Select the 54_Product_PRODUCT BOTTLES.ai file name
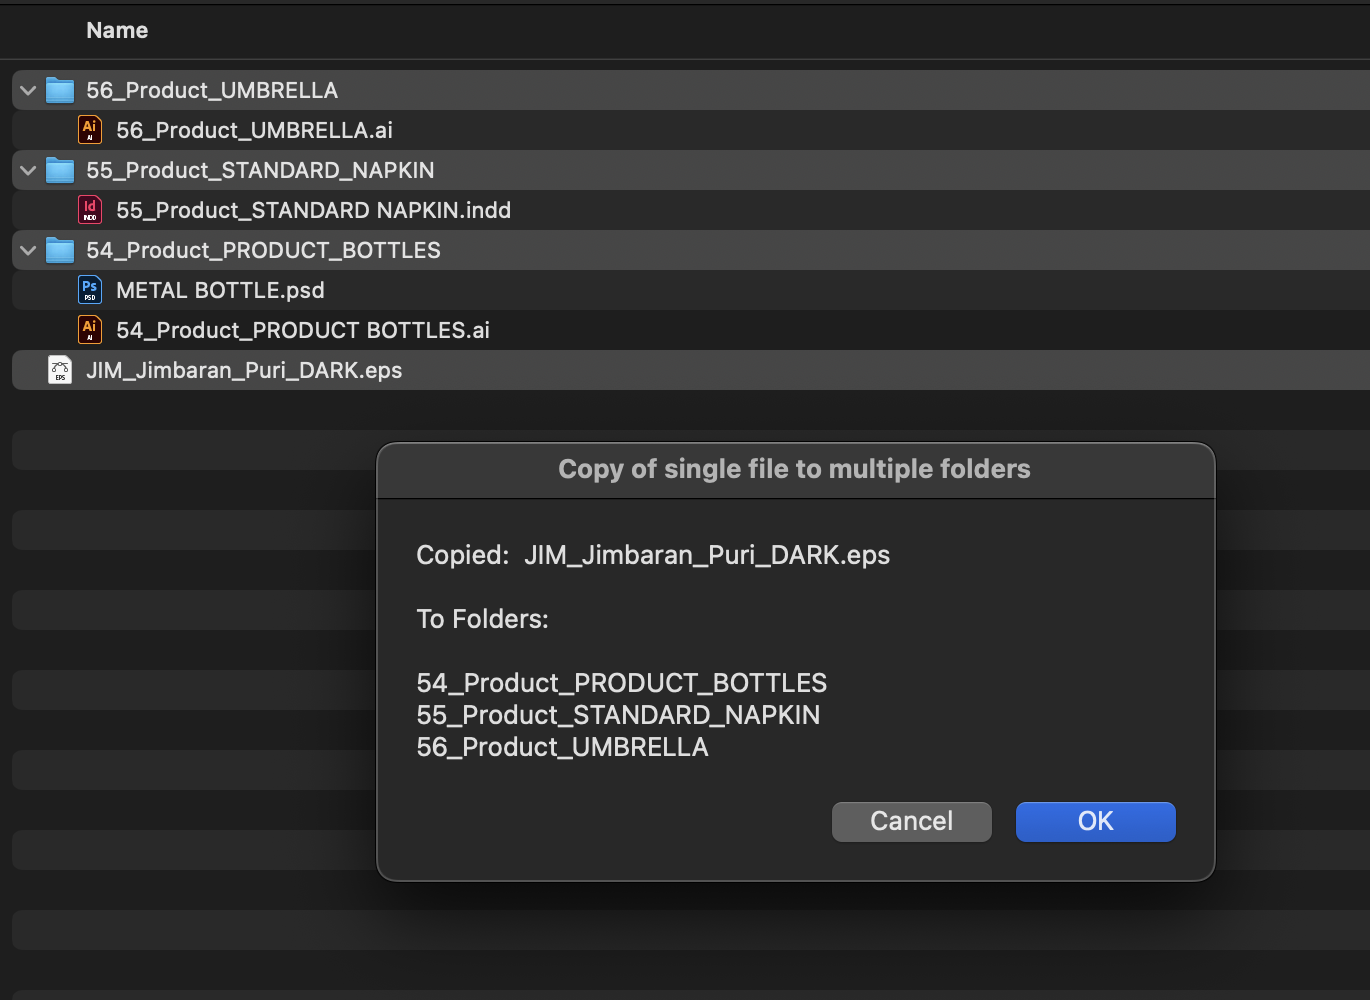The width and height of the screenshot is (1370, 1000). click(x=302, y=330)
